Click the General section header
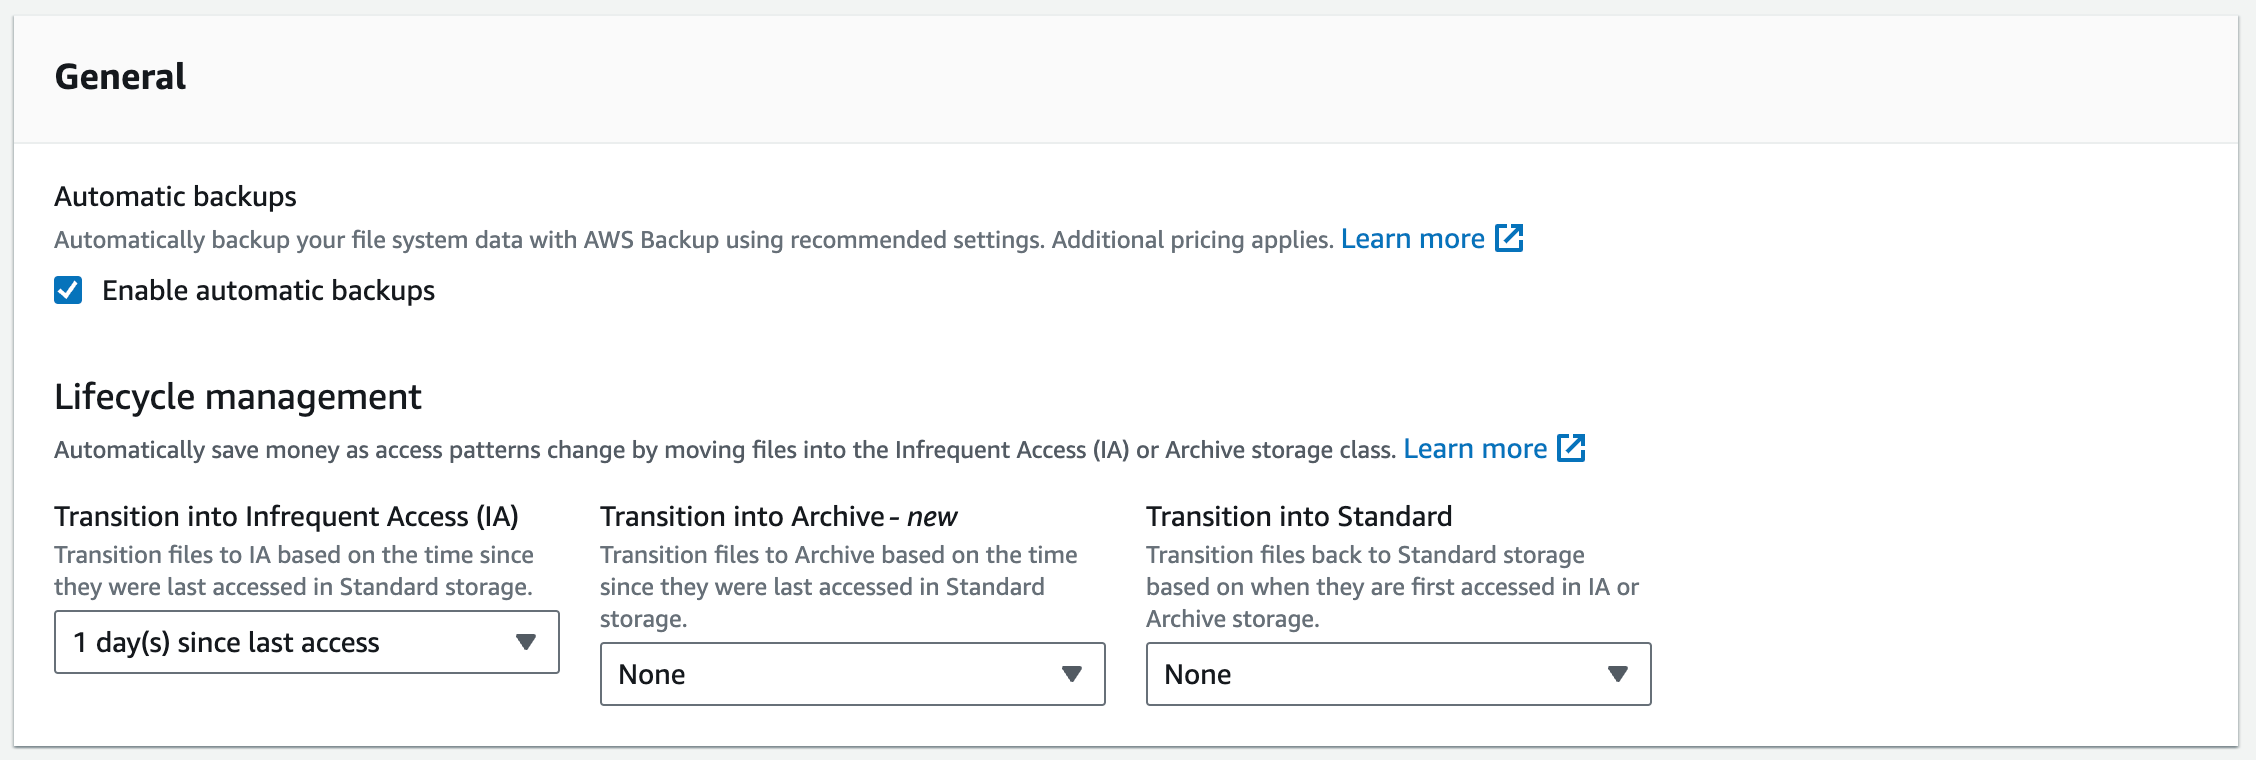2256x760 pixels. tap(120, 77)
